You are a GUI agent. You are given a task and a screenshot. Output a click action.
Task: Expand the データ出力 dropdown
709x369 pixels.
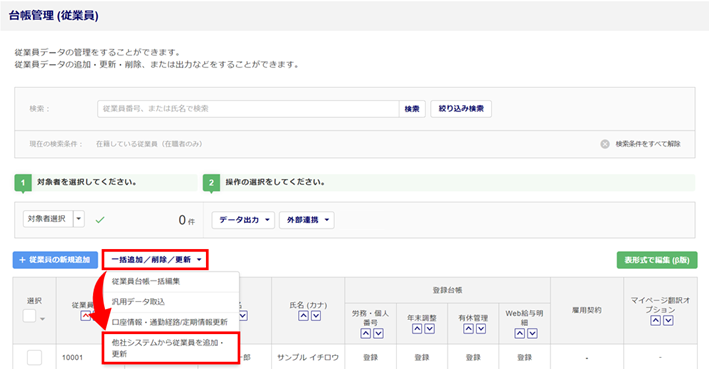tap(243, 220)
